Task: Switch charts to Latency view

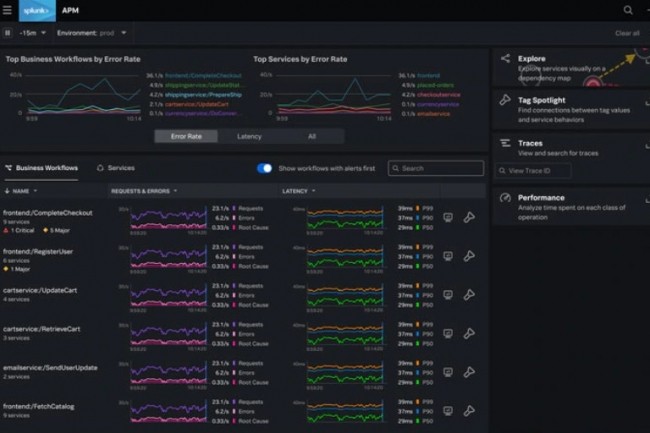Action: (249, 136)
